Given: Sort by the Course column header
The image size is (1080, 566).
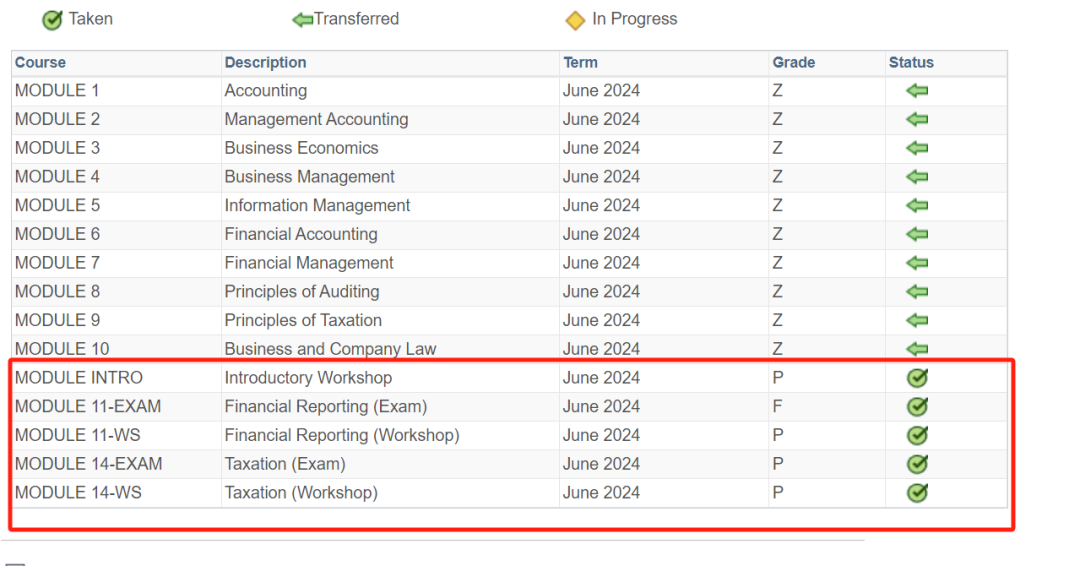Looking at the screenshot, I should [41, 63].
